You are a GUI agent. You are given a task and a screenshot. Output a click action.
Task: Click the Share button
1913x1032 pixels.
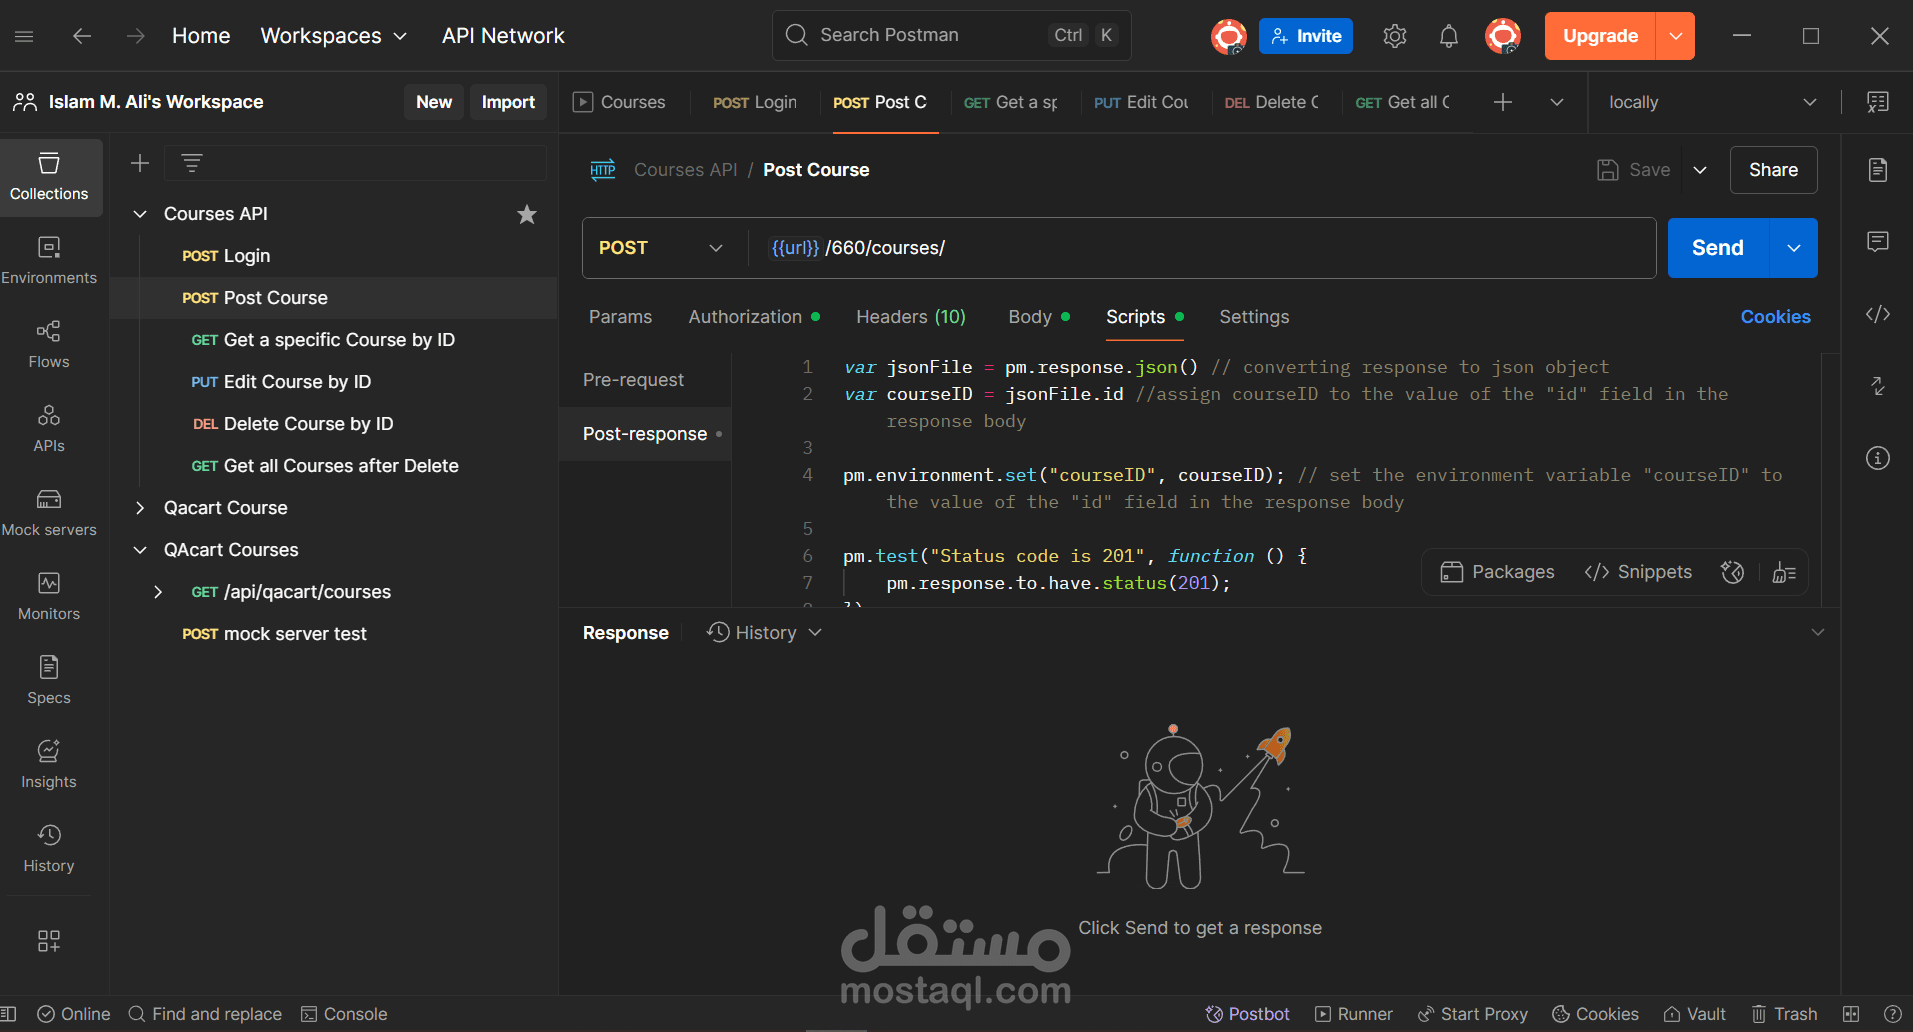click(x=1773, y=170)
